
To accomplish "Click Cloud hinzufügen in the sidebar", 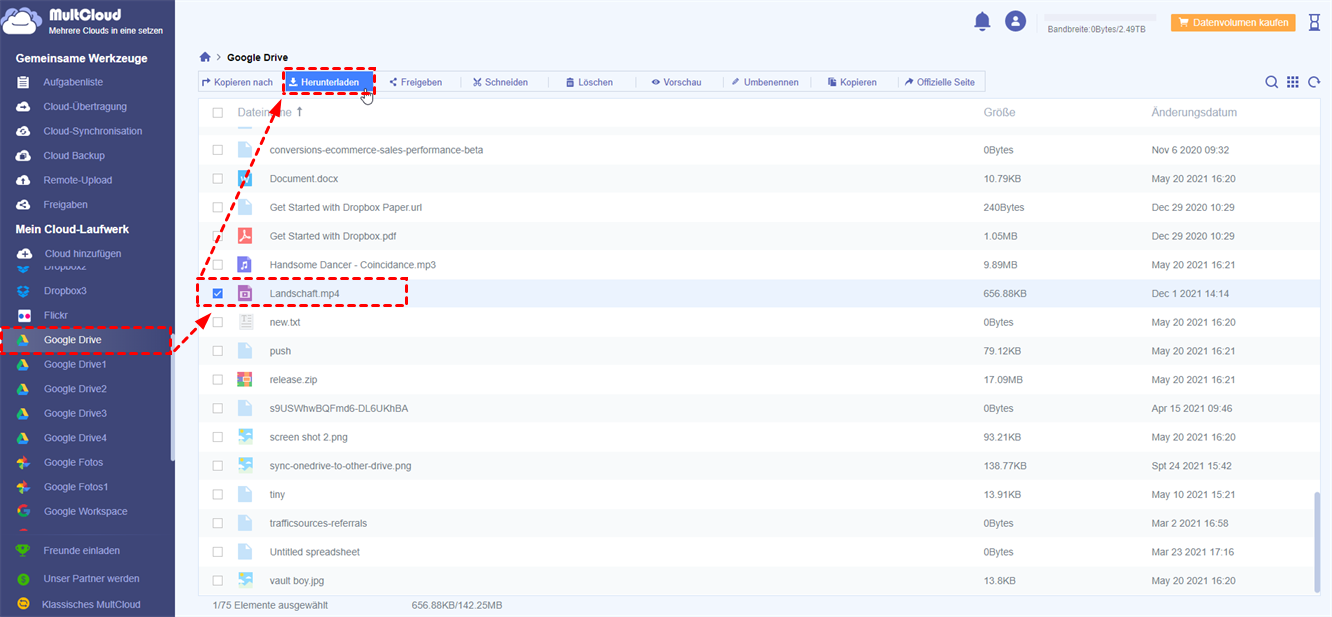I will pos(83,254).
